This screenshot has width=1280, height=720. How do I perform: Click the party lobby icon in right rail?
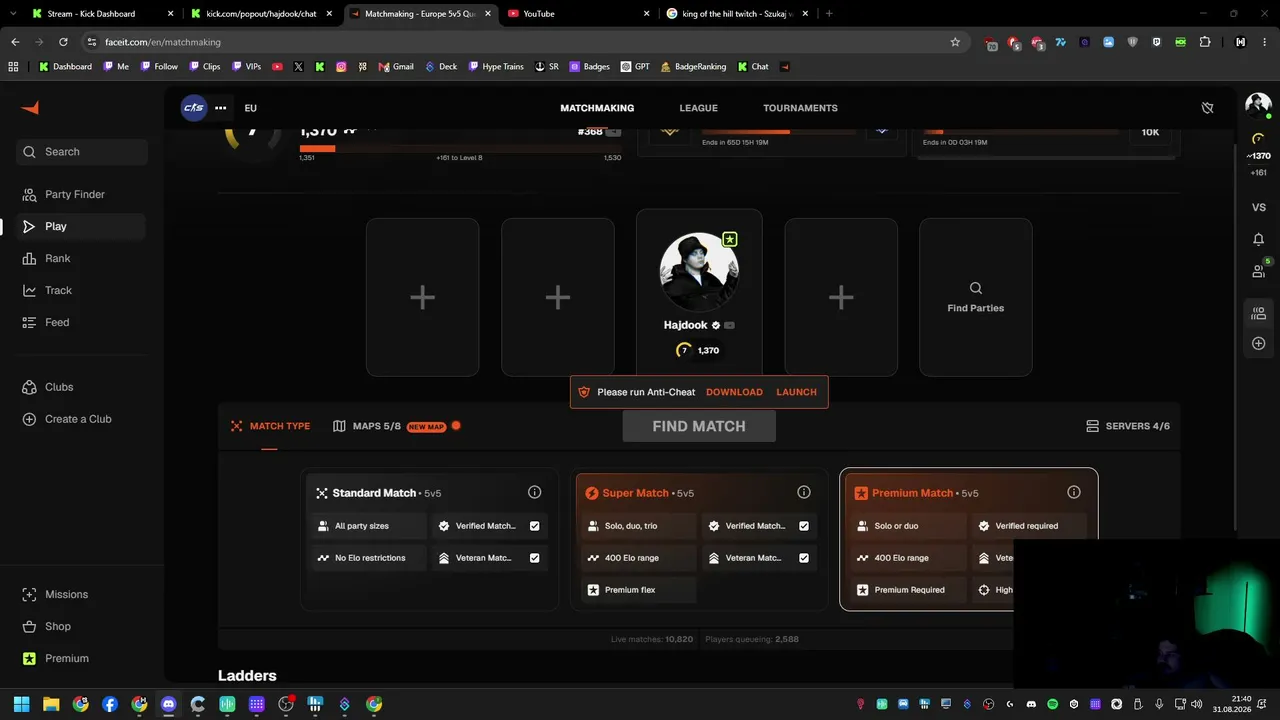pyautogui.click(x=1258, y=313)
